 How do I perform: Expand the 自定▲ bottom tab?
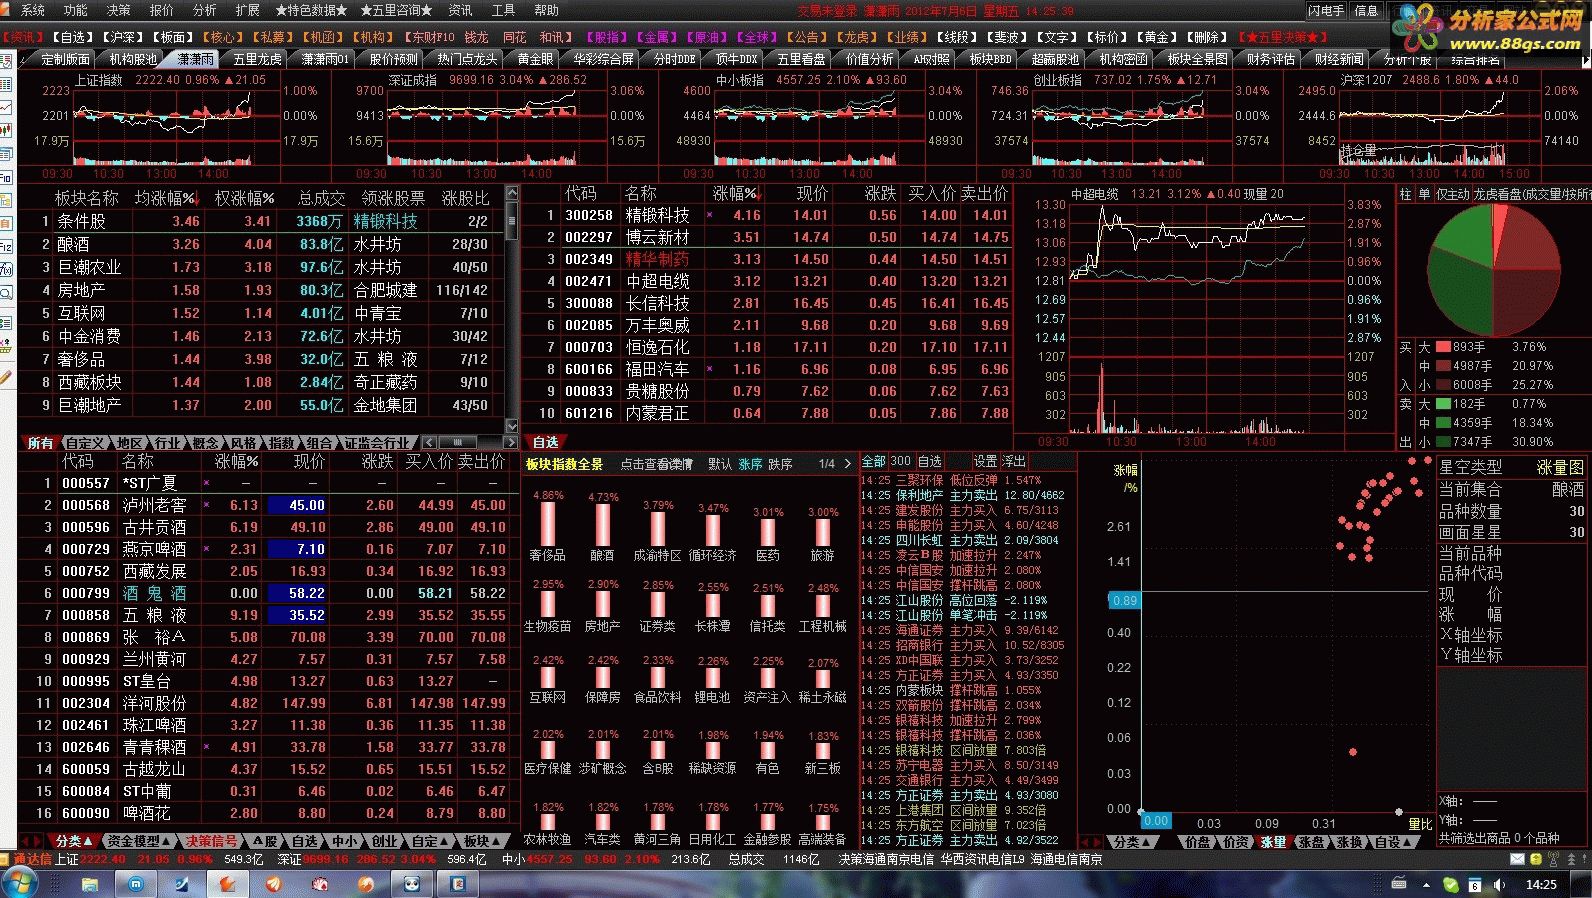click(430, 841)
